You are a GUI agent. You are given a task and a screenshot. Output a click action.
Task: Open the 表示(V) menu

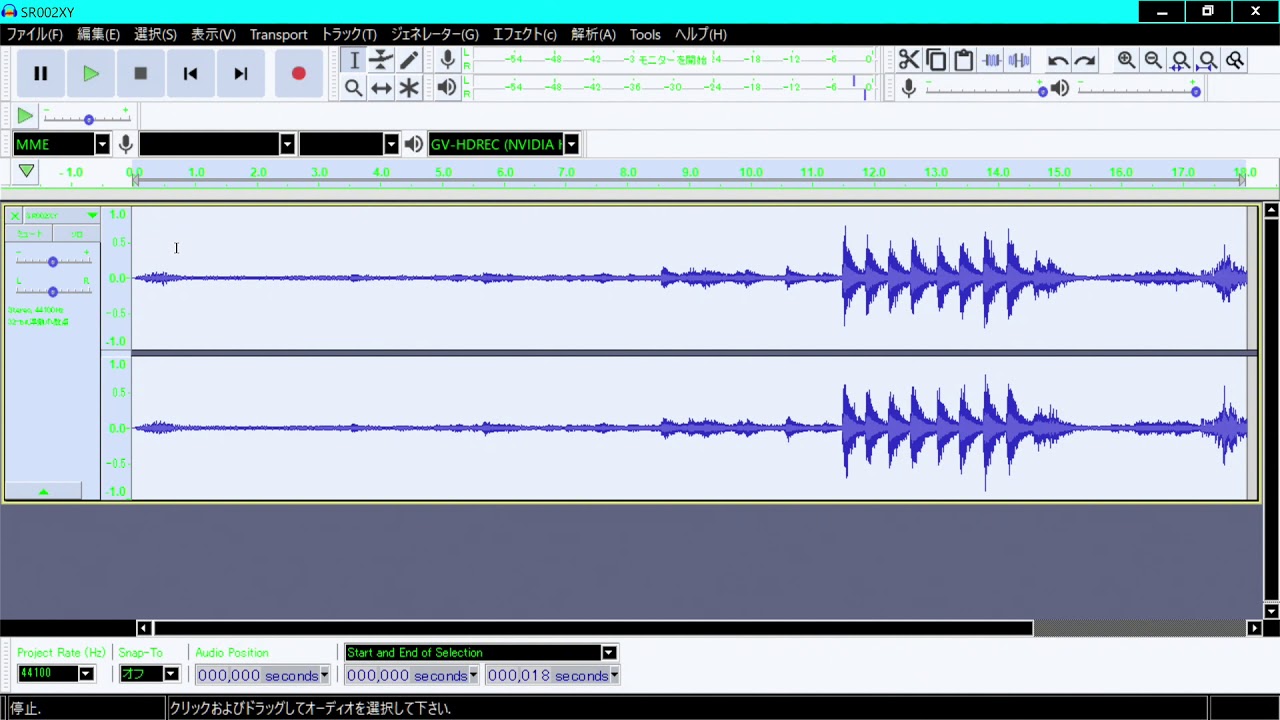coord(213,34)
